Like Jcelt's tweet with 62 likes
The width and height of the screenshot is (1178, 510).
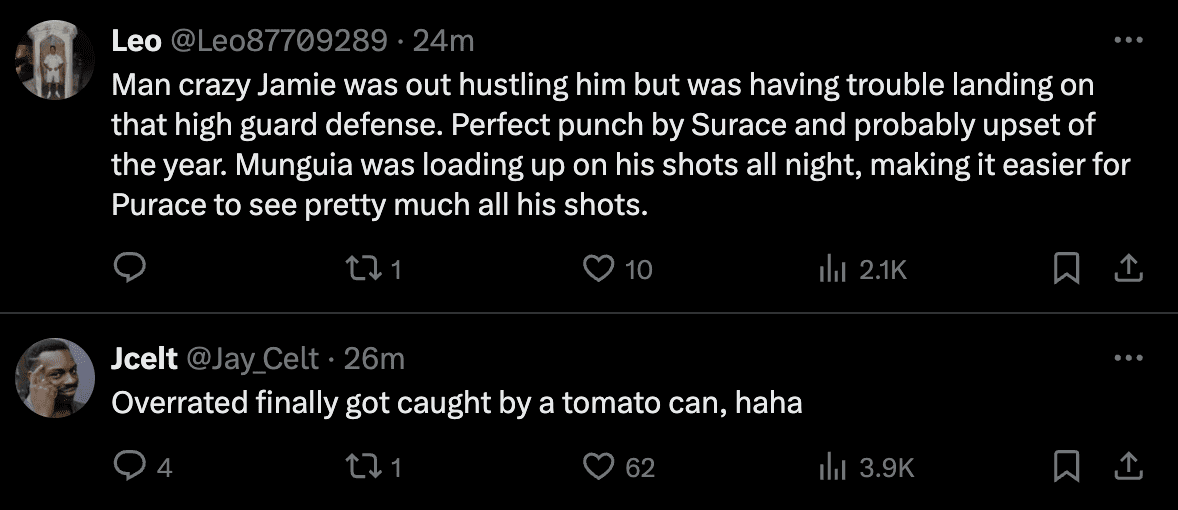click(x=599, y=465)
